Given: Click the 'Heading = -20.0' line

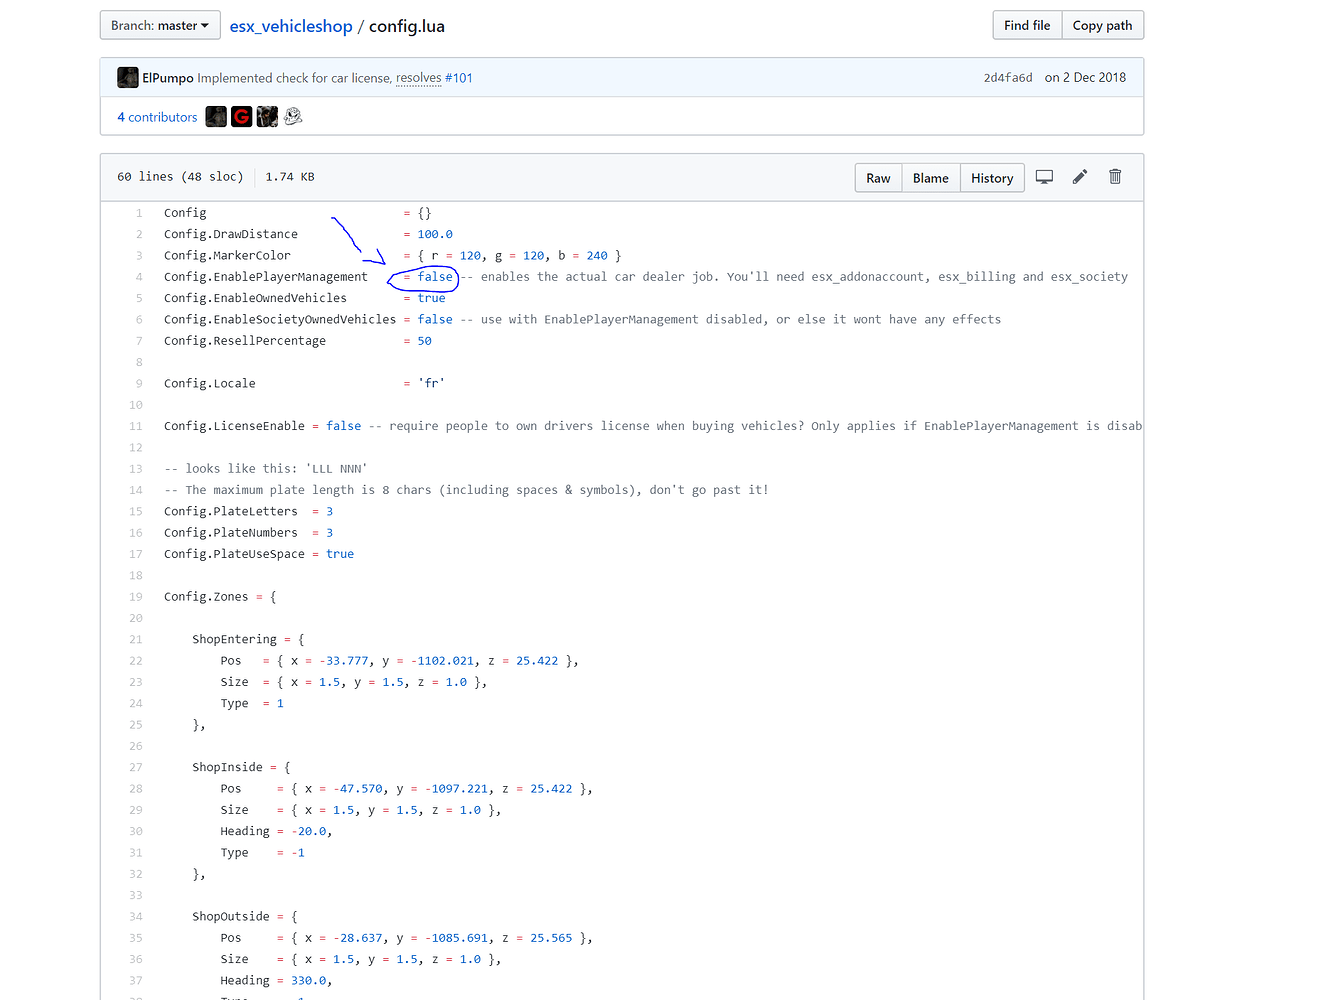Looking at the screenshot, I should coord(276,831).
